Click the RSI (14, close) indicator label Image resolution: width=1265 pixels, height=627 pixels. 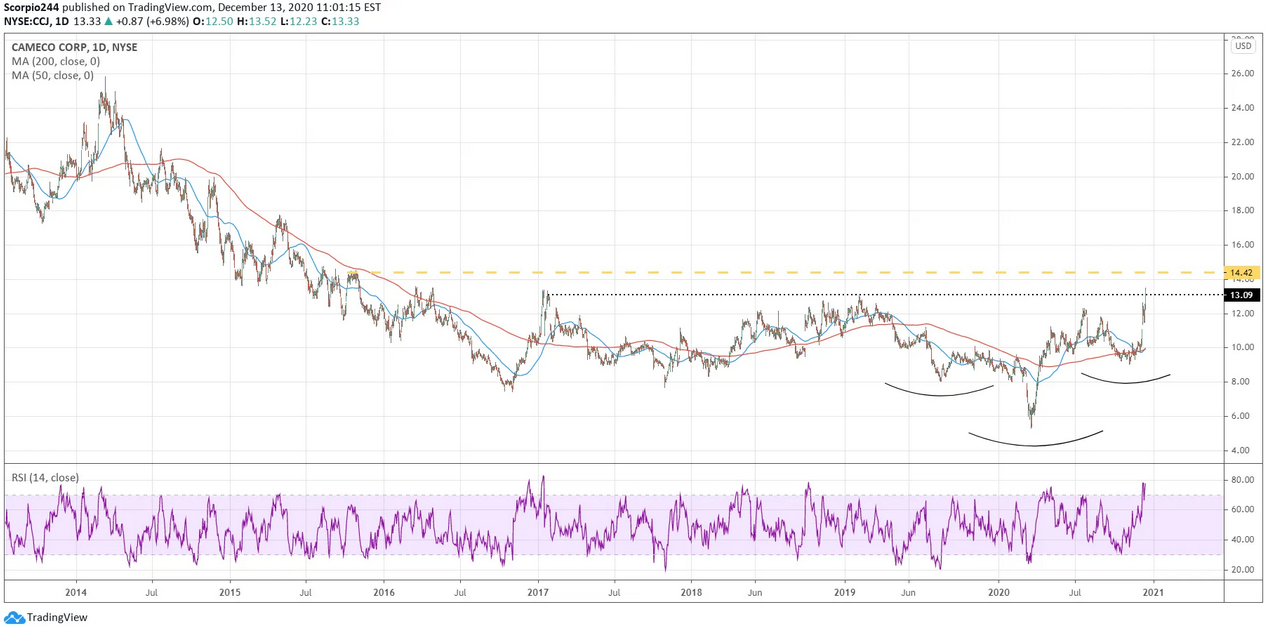45,478
